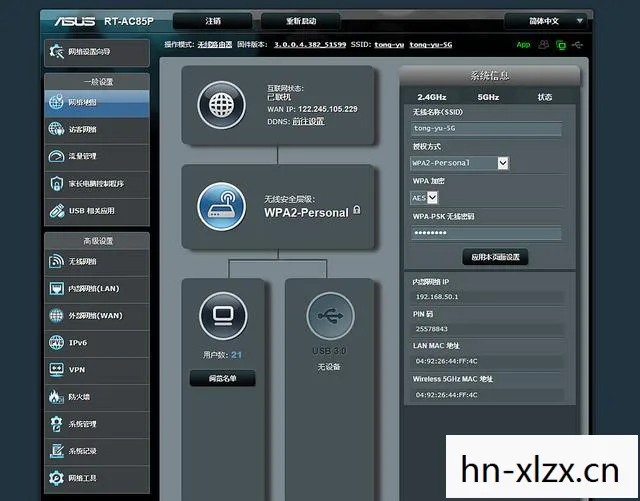This screenshot has width=640, height=501.
Task: Click the wireless router operation mode link
Action: 215,45
